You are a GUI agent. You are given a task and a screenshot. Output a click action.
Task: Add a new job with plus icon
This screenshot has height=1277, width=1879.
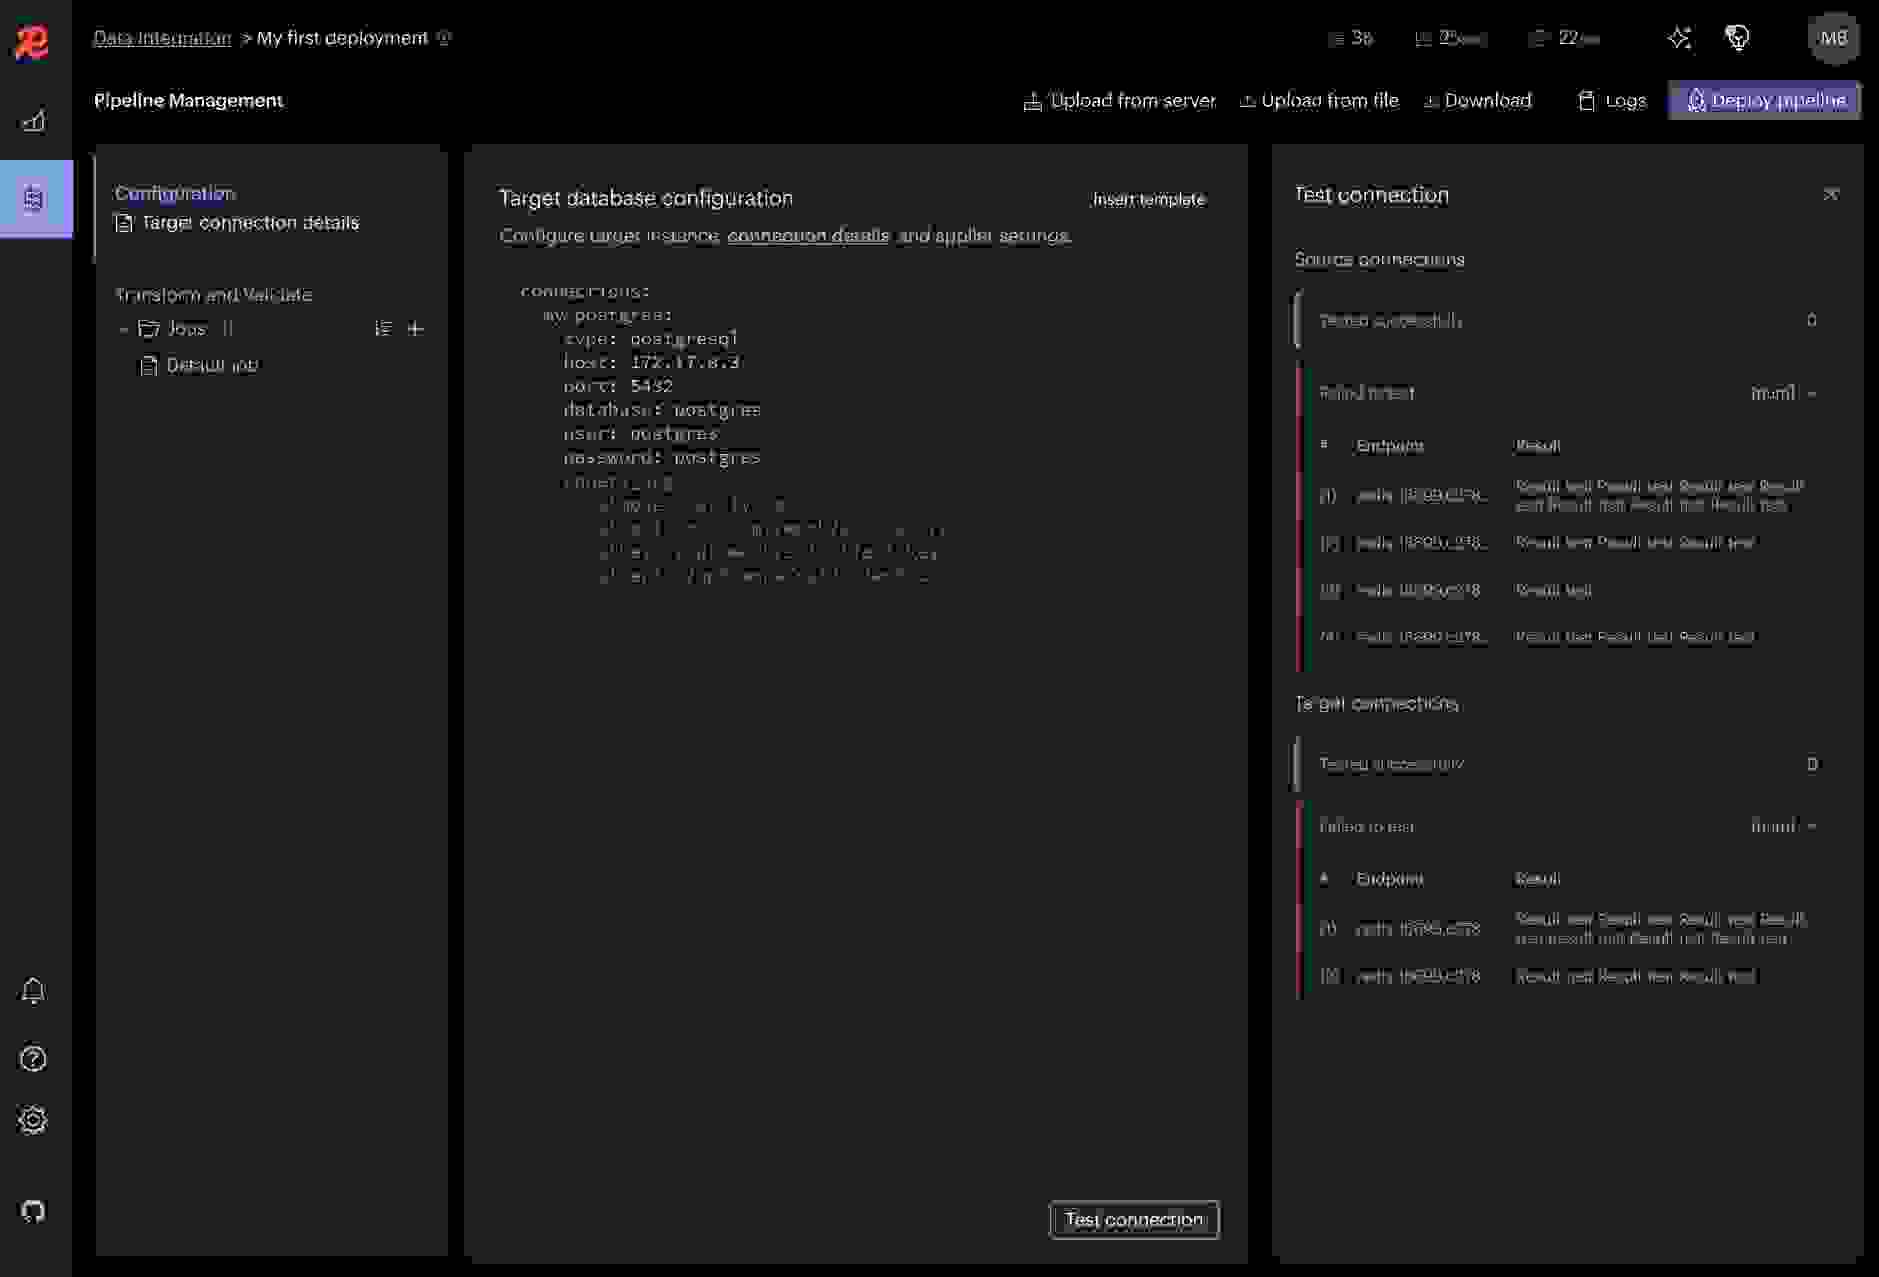tap(416, 329)
